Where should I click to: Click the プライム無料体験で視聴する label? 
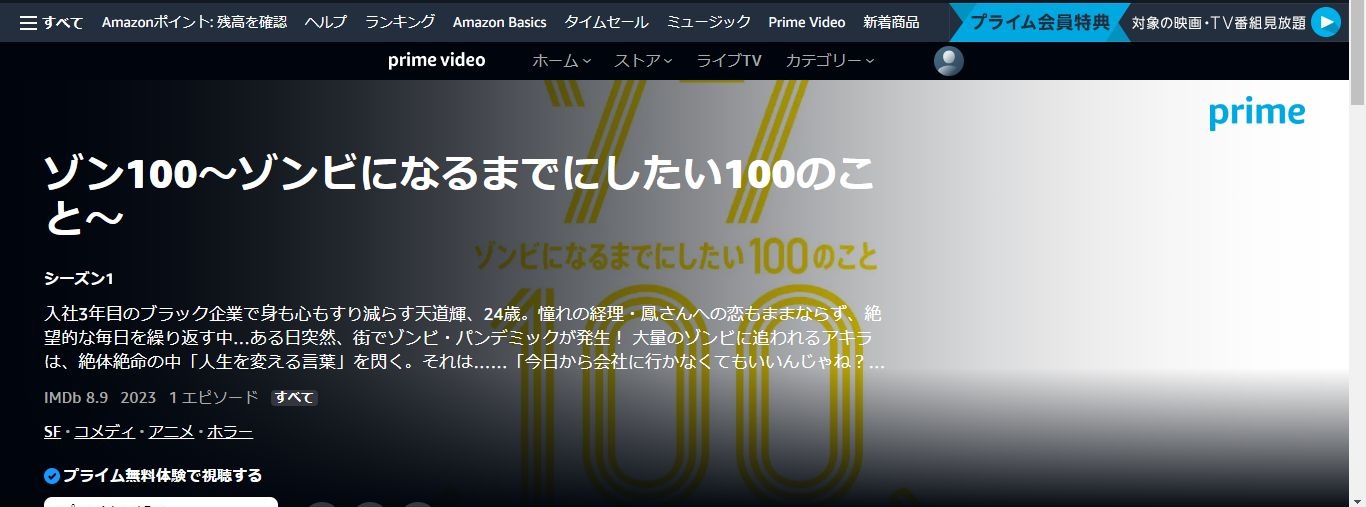tap(163, 476)
